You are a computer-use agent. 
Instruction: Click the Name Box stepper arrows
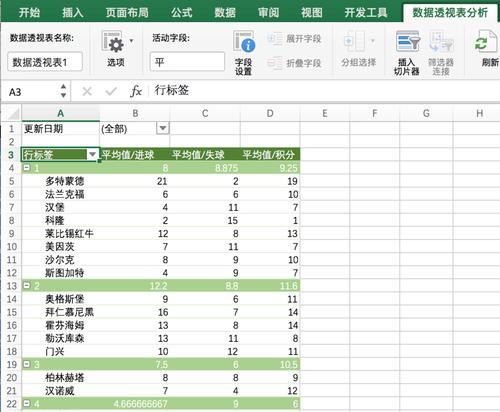pyautogui.click(x=63, y=91)
